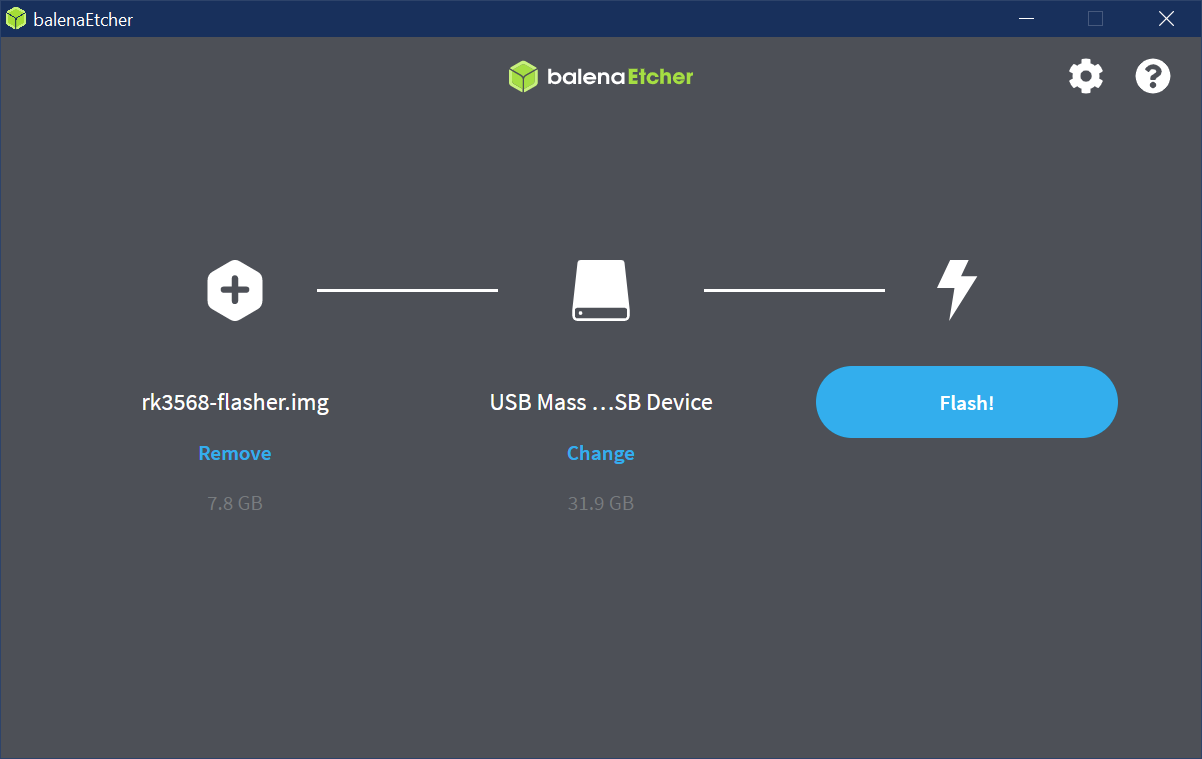Change the selected USB Mass Storage device
This screenshot has height=759, width=1202.
click(x=600, y=453)
